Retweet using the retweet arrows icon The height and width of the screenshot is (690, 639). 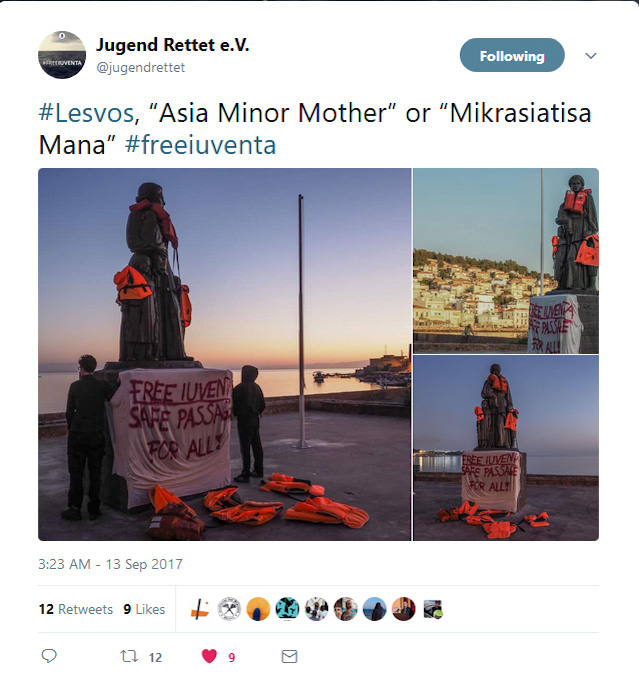coord(129,656)
